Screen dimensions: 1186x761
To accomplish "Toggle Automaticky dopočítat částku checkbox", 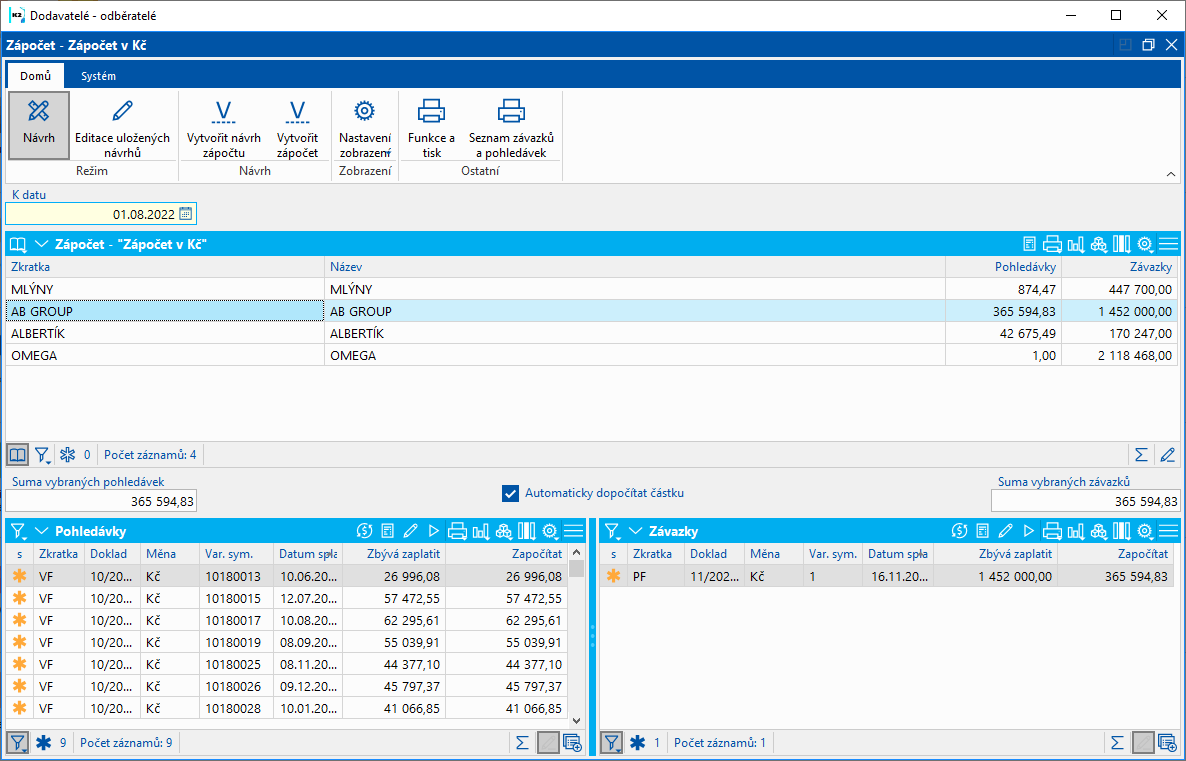I will 511,493.
